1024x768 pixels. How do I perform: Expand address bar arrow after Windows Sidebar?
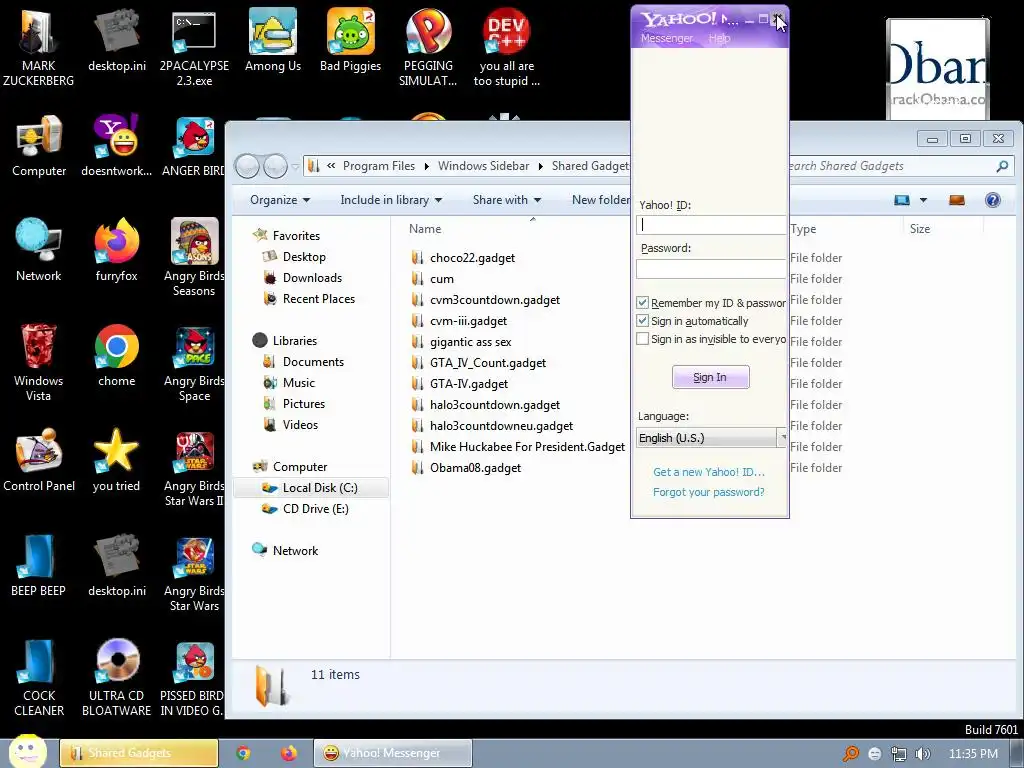coord(541,167)
